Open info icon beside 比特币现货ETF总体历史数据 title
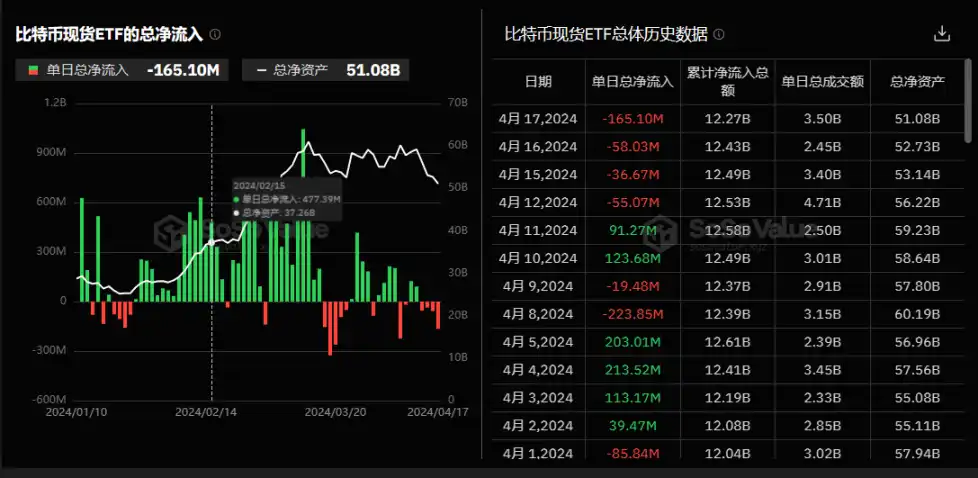The width and height of the screenshot is (978, 478). pyautogui.click(x=719, y=35)
